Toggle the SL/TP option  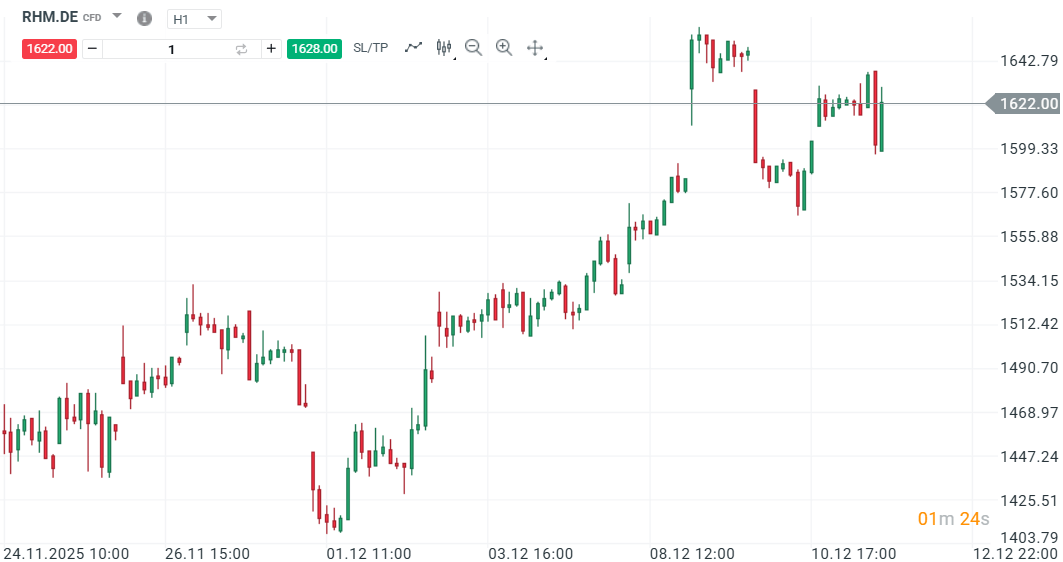(x=370, y=48)
